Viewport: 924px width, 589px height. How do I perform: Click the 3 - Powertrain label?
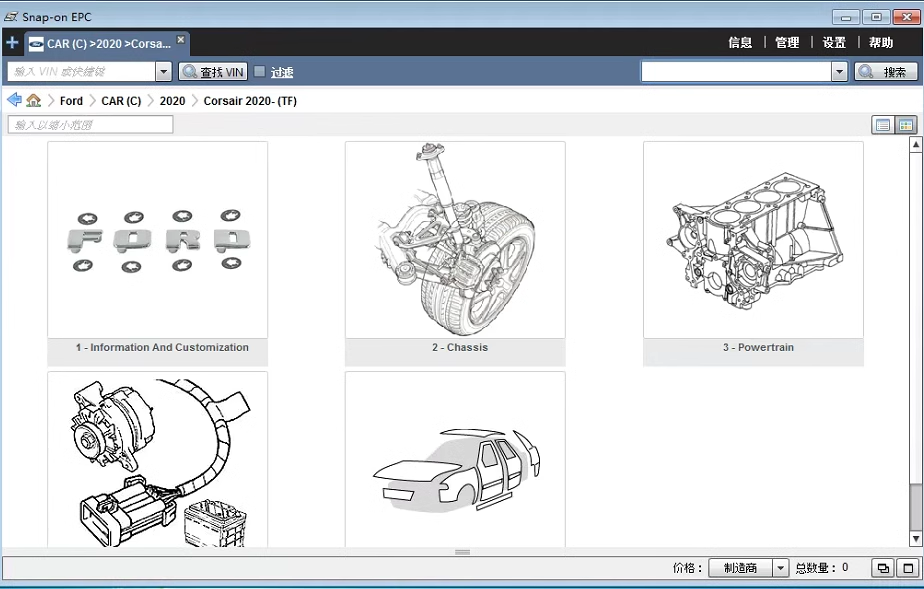click(x=758, y=348)
